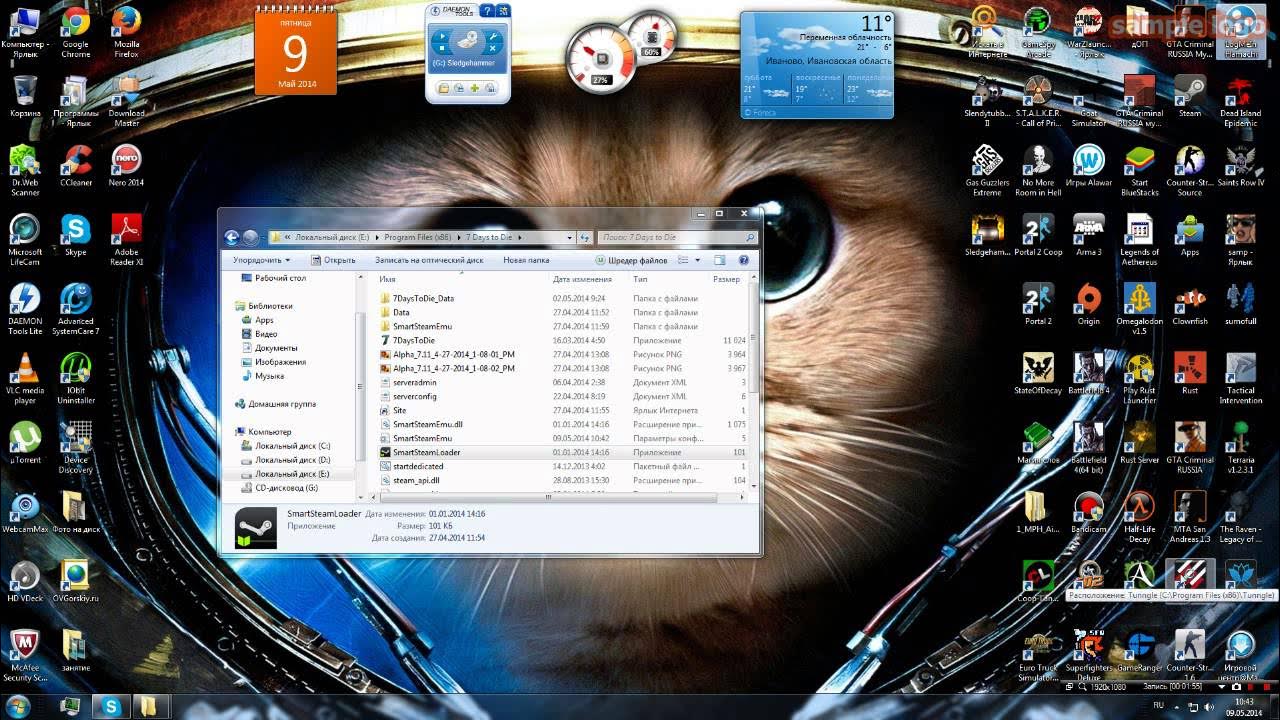Select the Half-Life Decay icon

[1139, 516]
